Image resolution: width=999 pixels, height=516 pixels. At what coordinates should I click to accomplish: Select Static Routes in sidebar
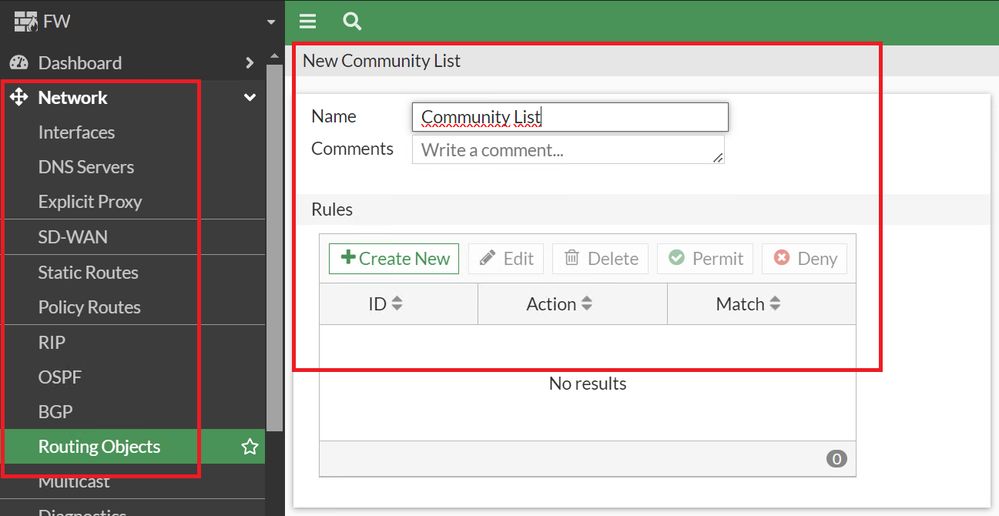[x=88, y=272]
